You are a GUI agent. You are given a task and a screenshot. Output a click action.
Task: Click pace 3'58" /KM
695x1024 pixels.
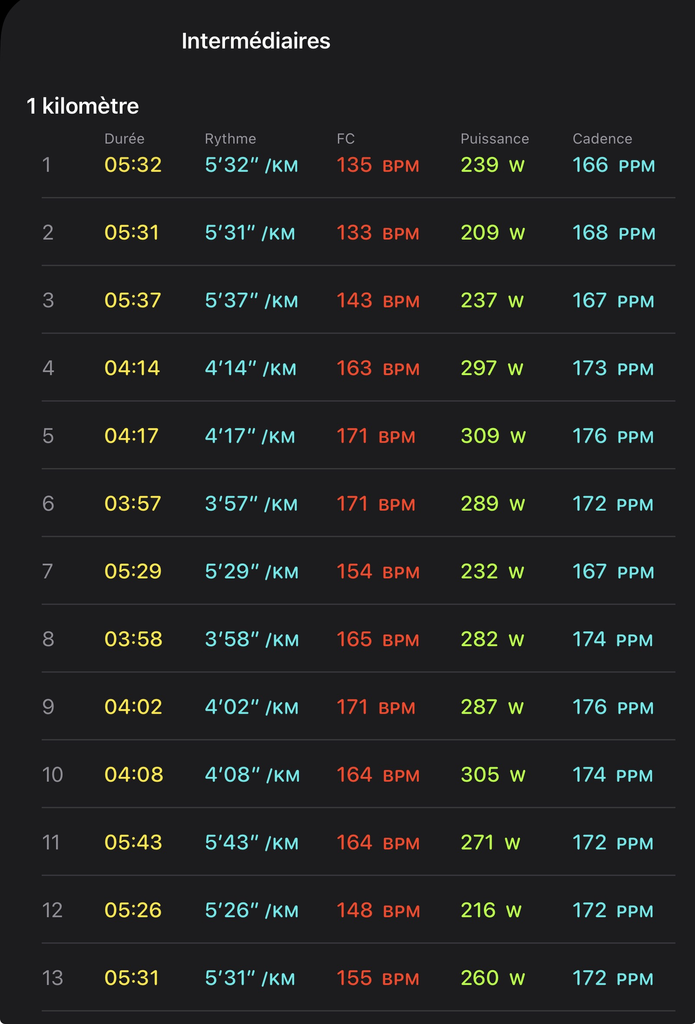pyautogui.click(x=252, y=639)
